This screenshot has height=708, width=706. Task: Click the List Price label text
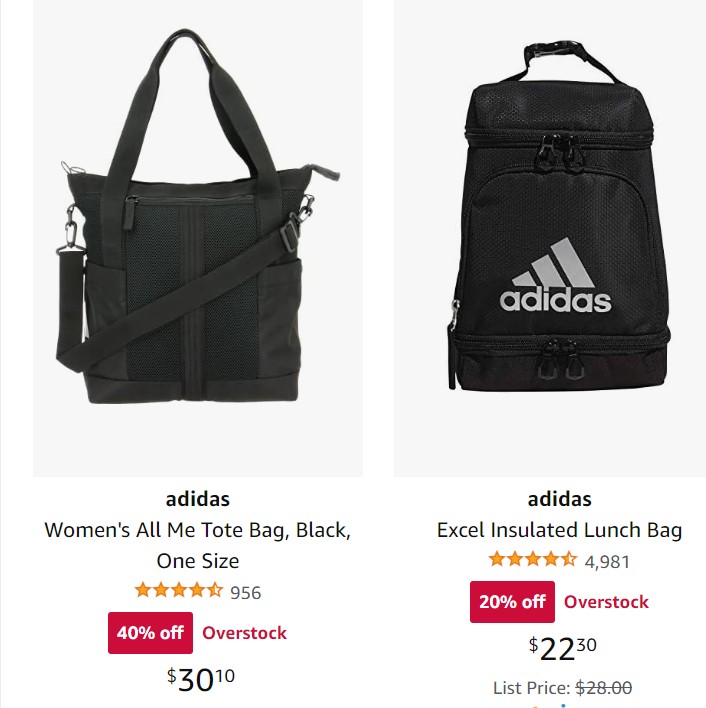tap(532, 688)
